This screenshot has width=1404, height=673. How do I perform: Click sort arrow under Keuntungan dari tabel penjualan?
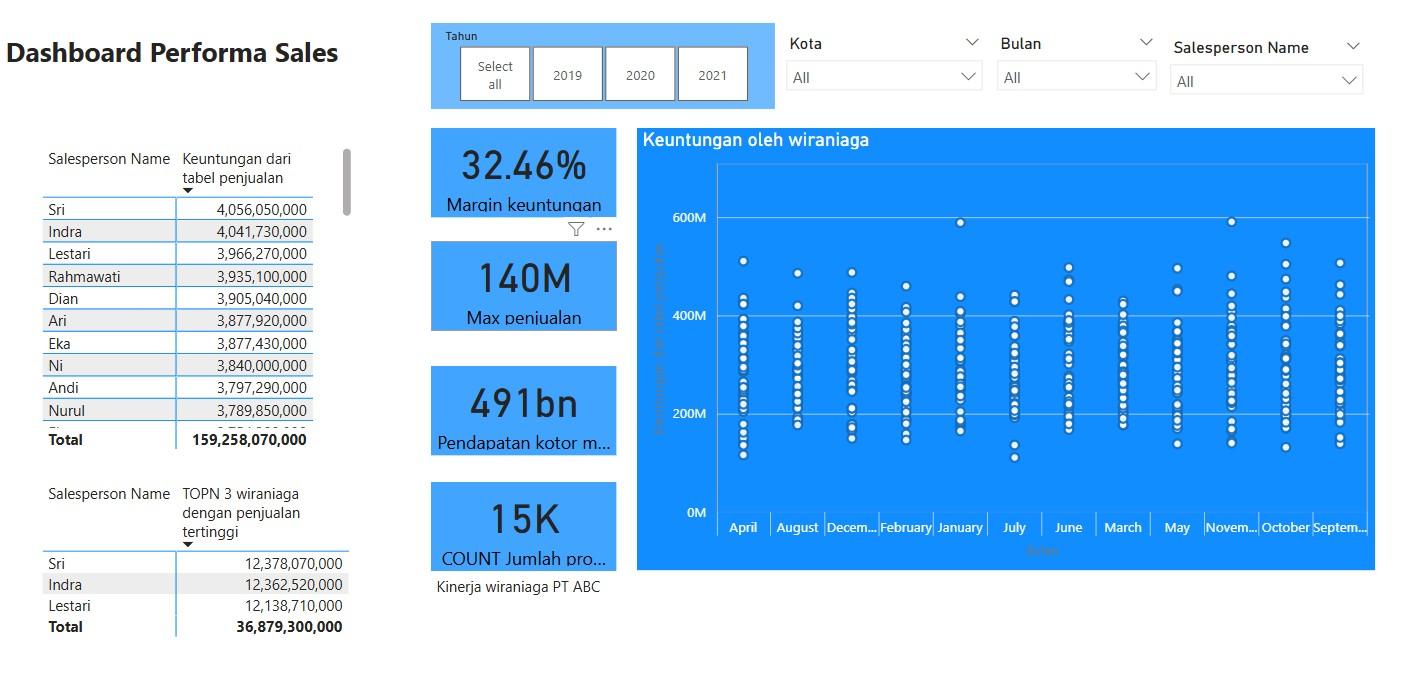click(x=187, y=190)
